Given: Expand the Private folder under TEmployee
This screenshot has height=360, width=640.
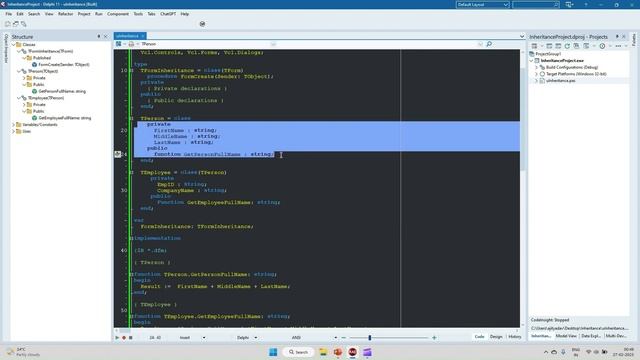Looking at the screenshot, I should click(24, 105).
